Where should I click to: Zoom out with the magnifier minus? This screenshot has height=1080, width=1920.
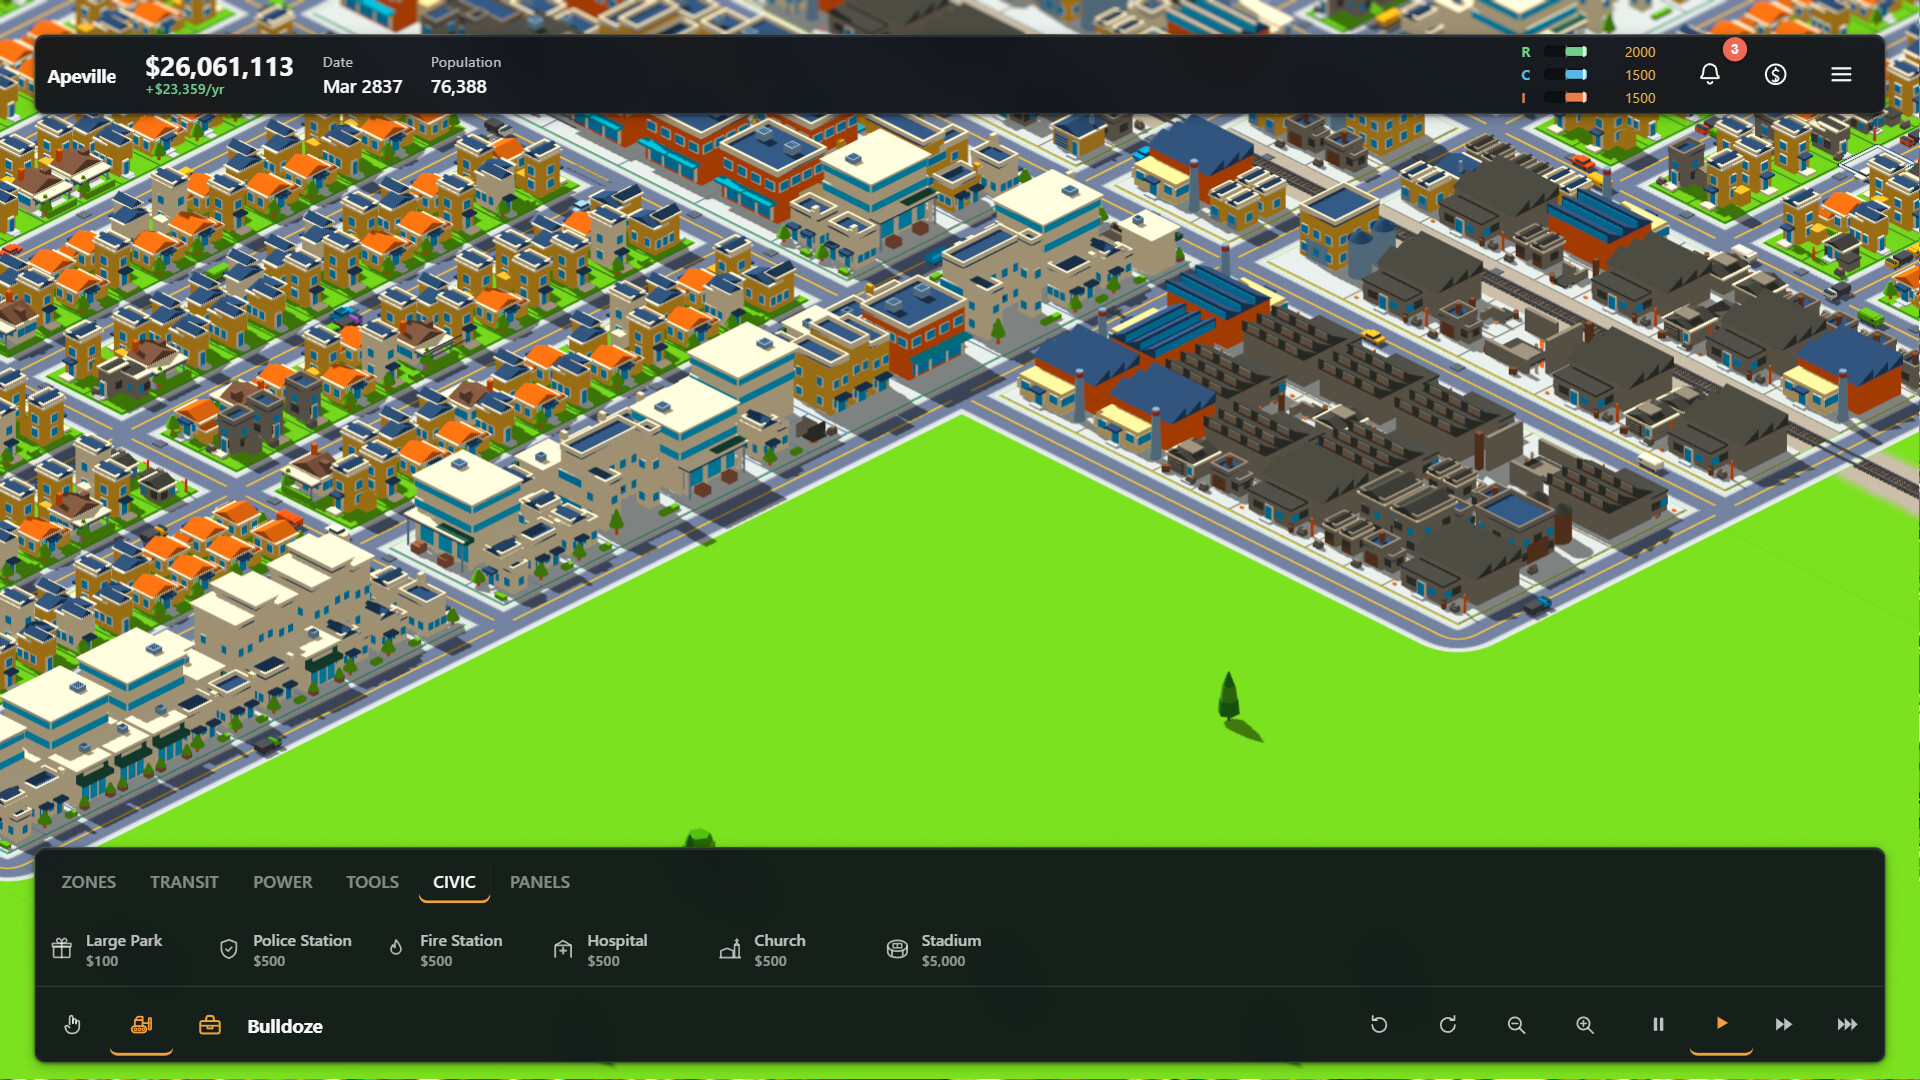[1516, 1024]
